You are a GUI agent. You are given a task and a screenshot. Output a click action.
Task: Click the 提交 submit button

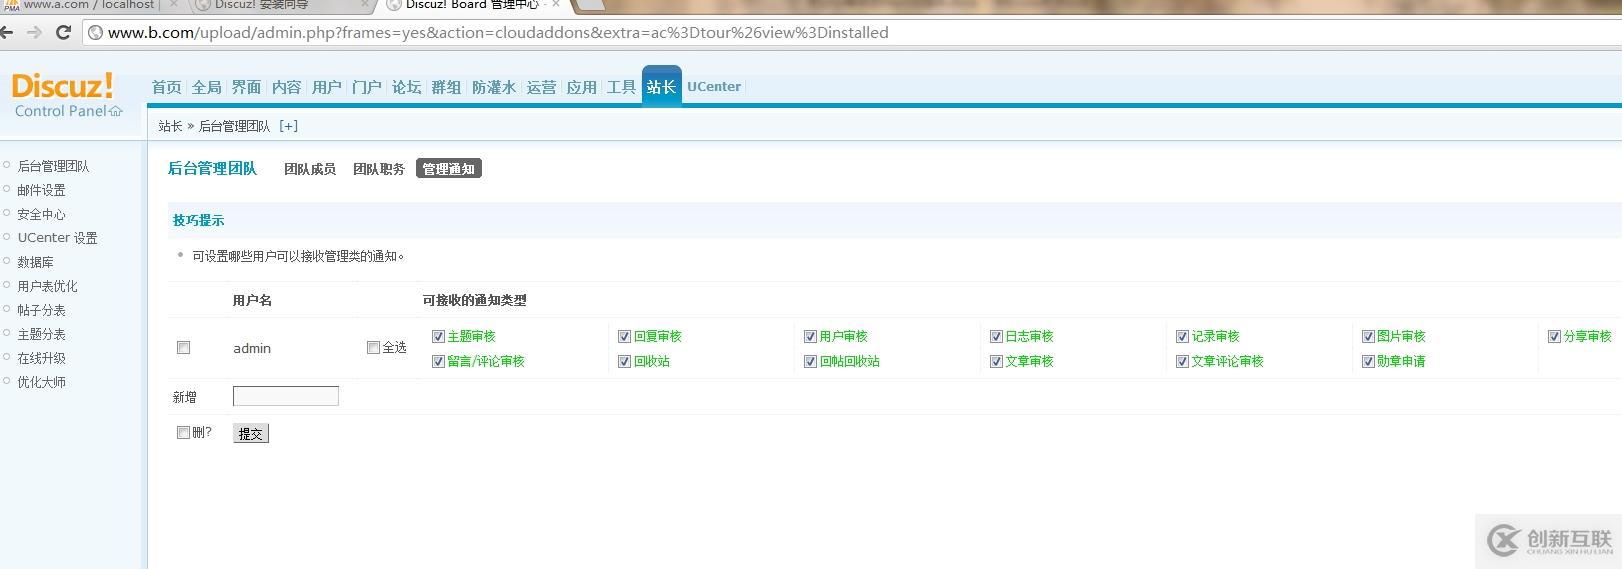click(251, 433)
